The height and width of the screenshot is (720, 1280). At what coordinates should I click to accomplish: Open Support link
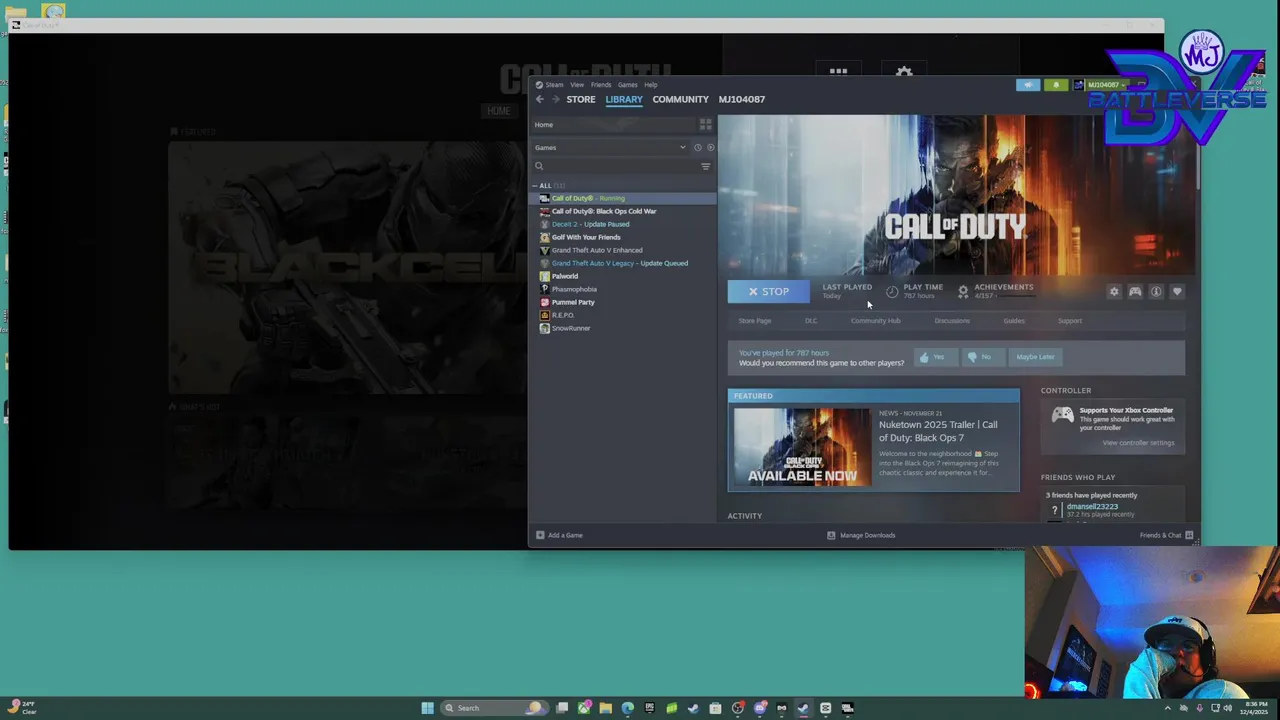1070,321
